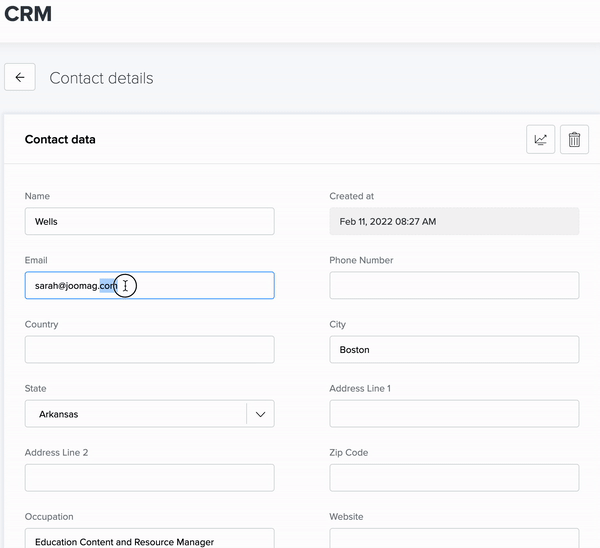This screenshot has height=548, width=600.
Task: Click the Contact data section title
Action: [60, 140]
